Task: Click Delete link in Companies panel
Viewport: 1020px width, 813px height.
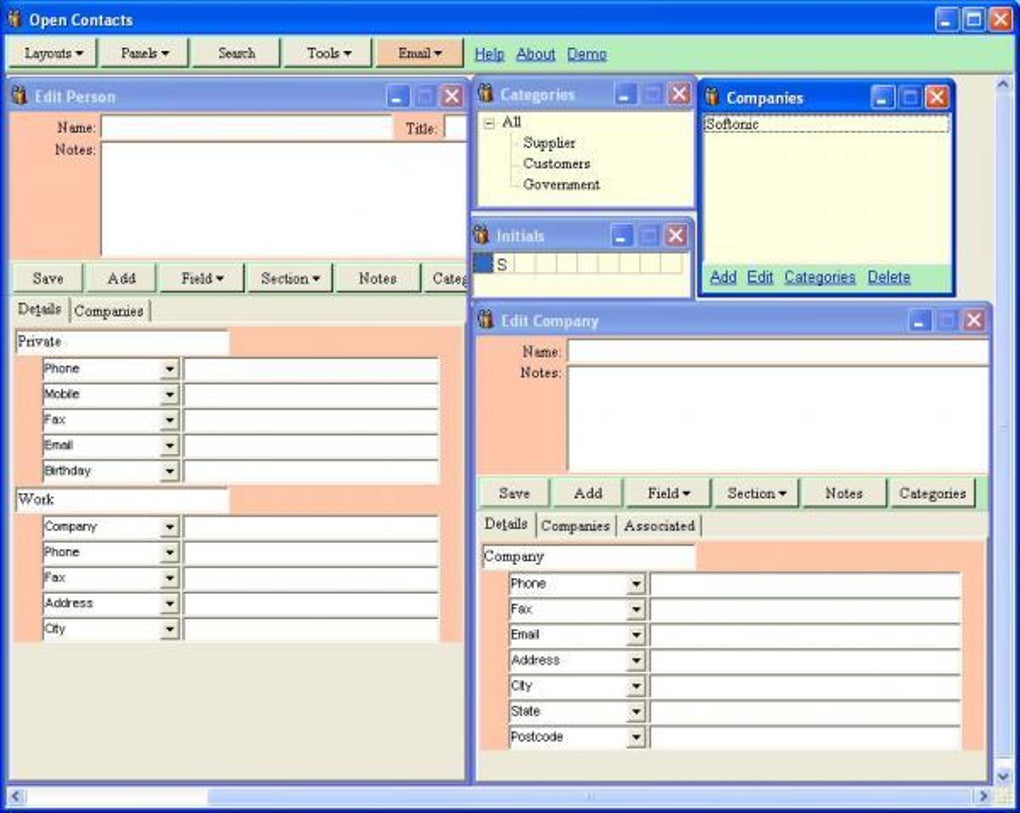Action: [889, 277]
